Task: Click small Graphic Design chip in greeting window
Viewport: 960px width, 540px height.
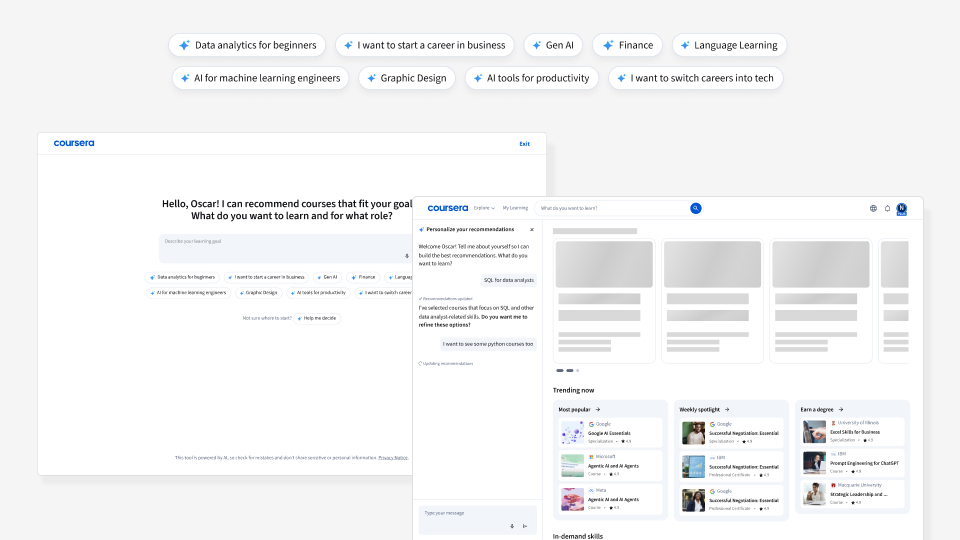Action: coord(258,293)
